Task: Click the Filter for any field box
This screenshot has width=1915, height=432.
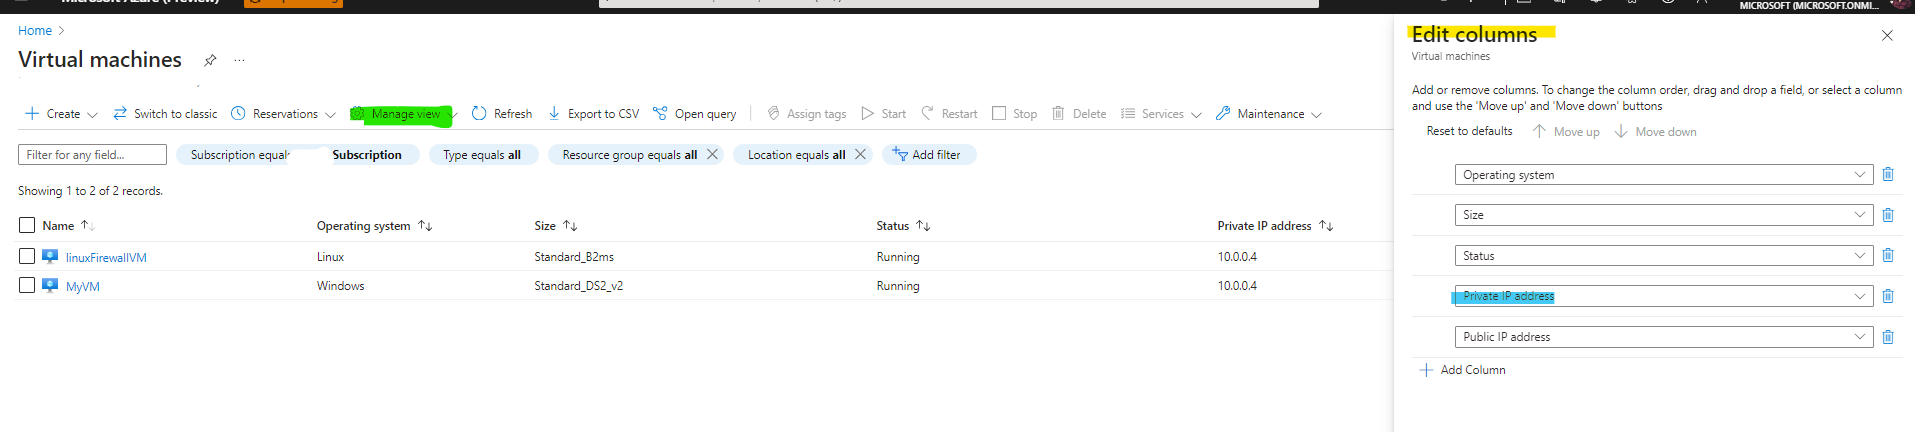Action: coord(92,155)
